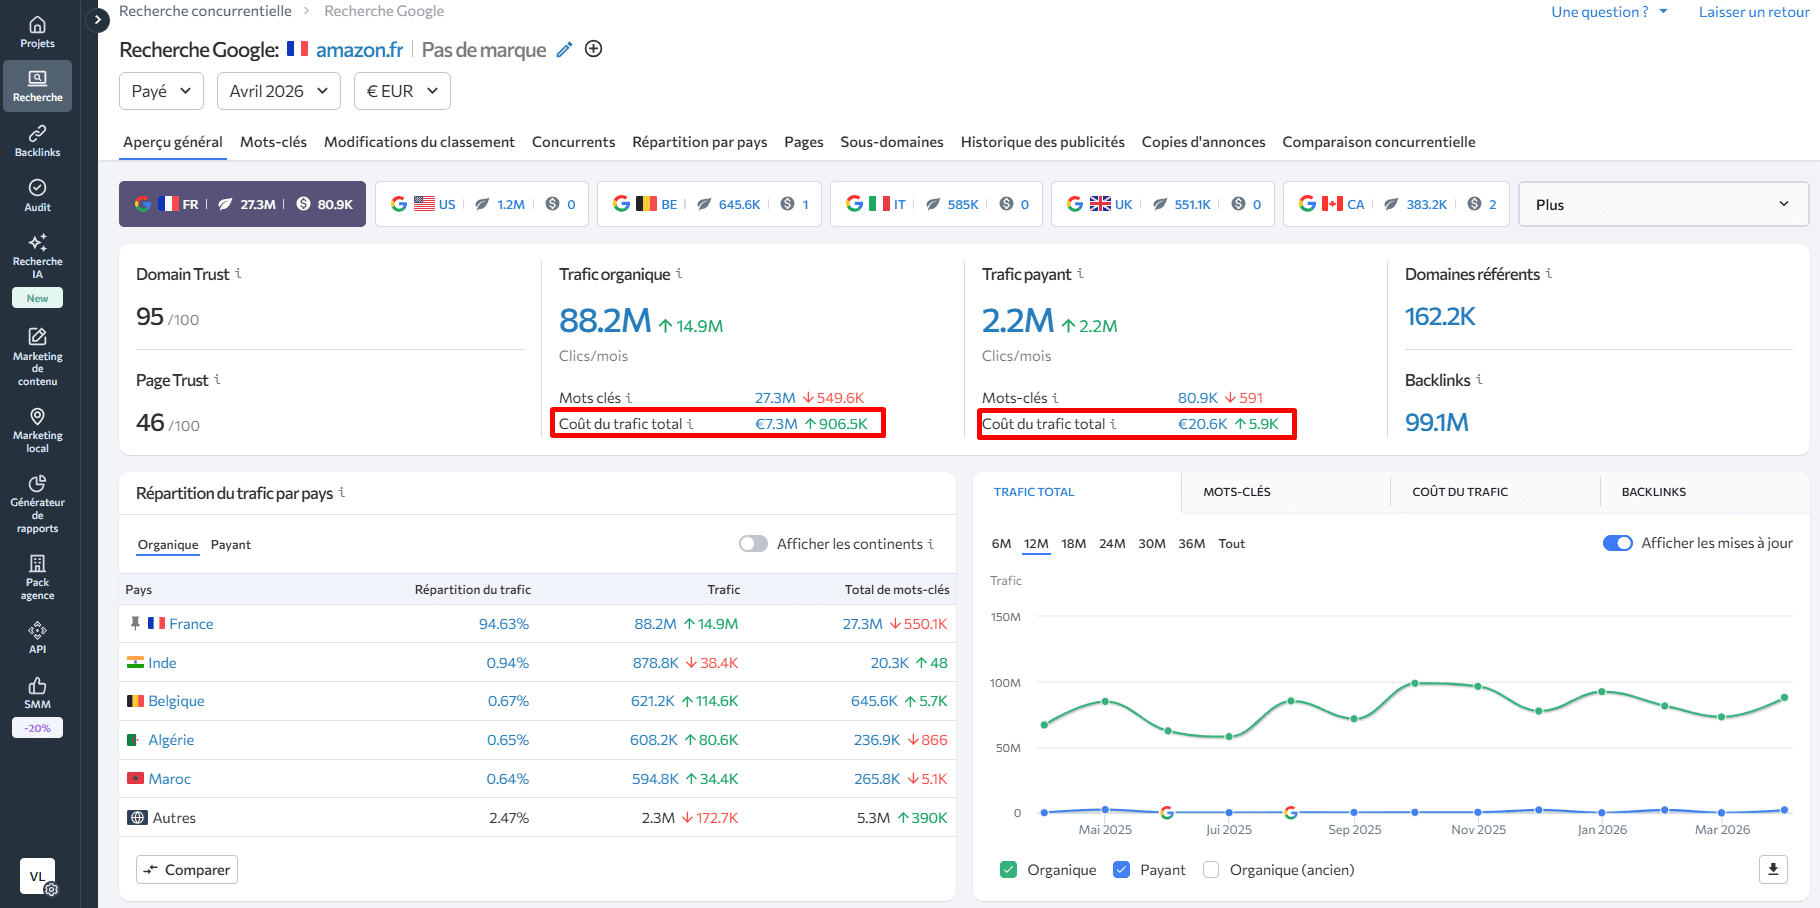This screenshot has height=908, width=1820.
Task: Open SMM in the sidebar
Action: click(x=37, y=692)
